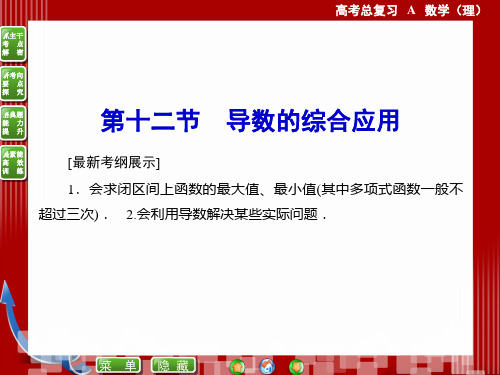Click point 2 about 会利用导数解决某些实际问题
Viewport: 500px width, 375px height.
[226, 214]
